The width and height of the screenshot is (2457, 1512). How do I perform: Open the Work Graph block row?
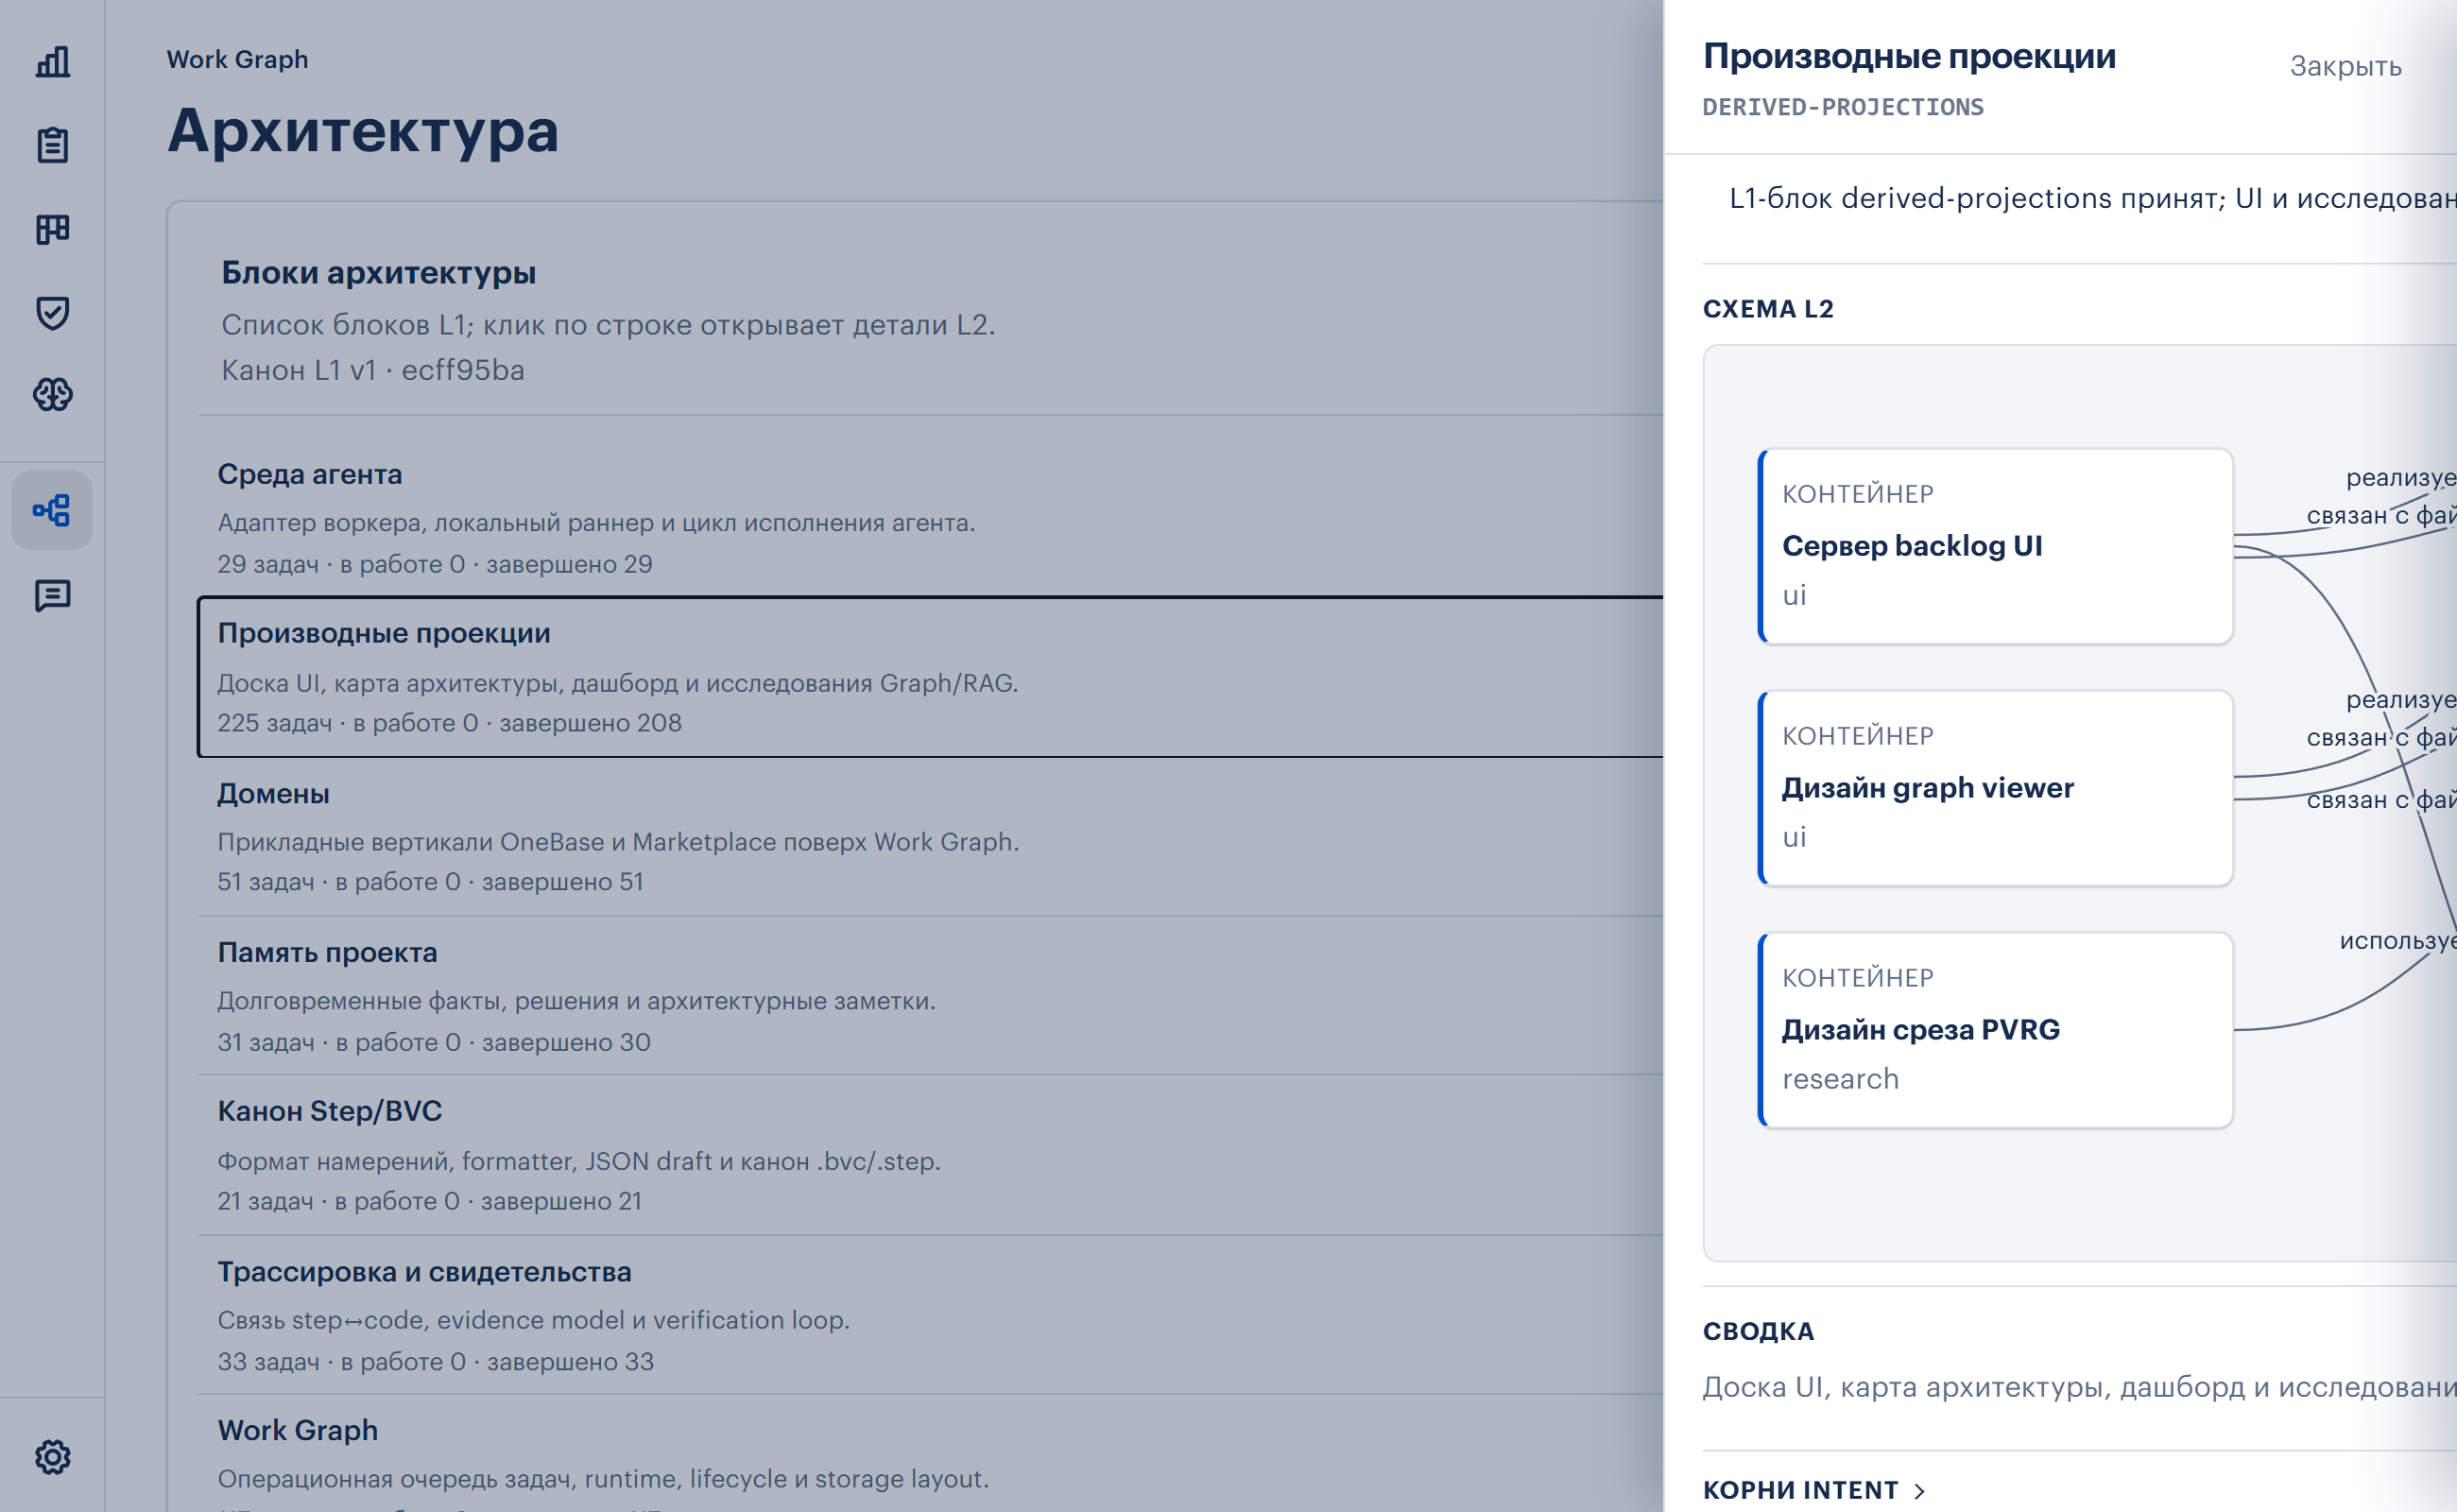coord(930,1454)
